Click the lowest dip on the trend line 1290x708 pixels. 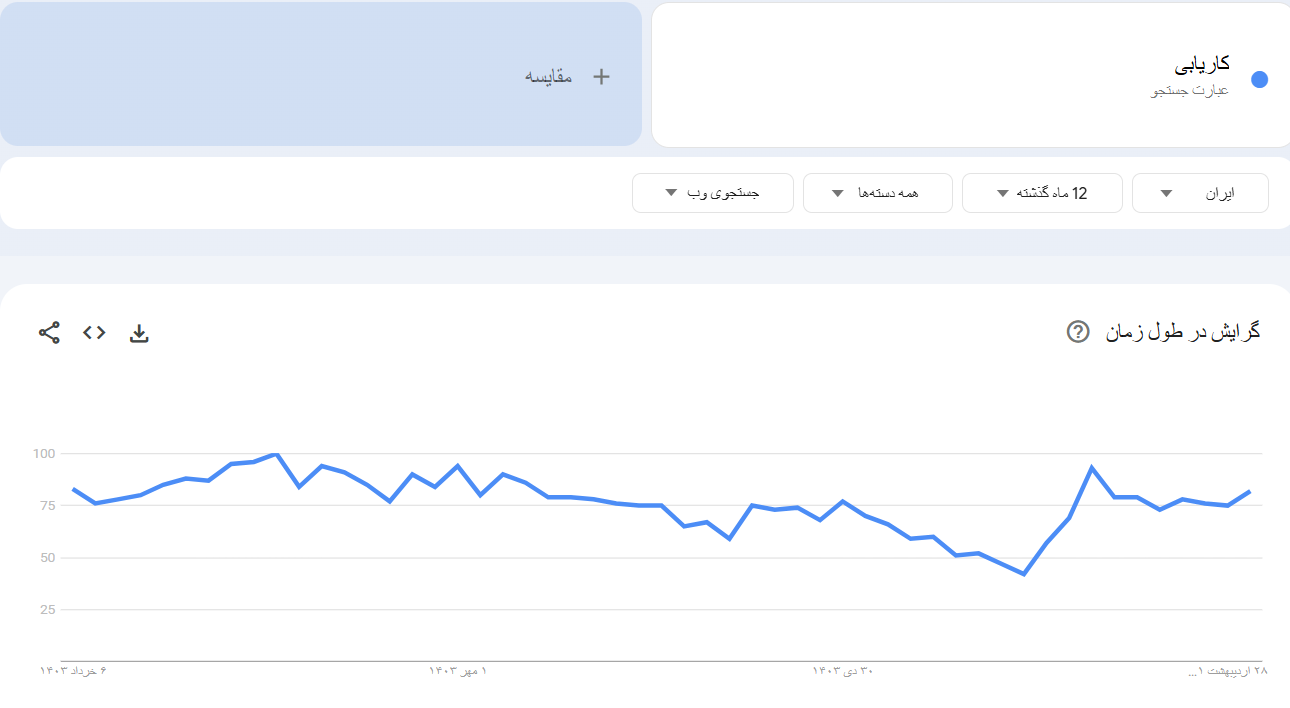point(1024,574)
